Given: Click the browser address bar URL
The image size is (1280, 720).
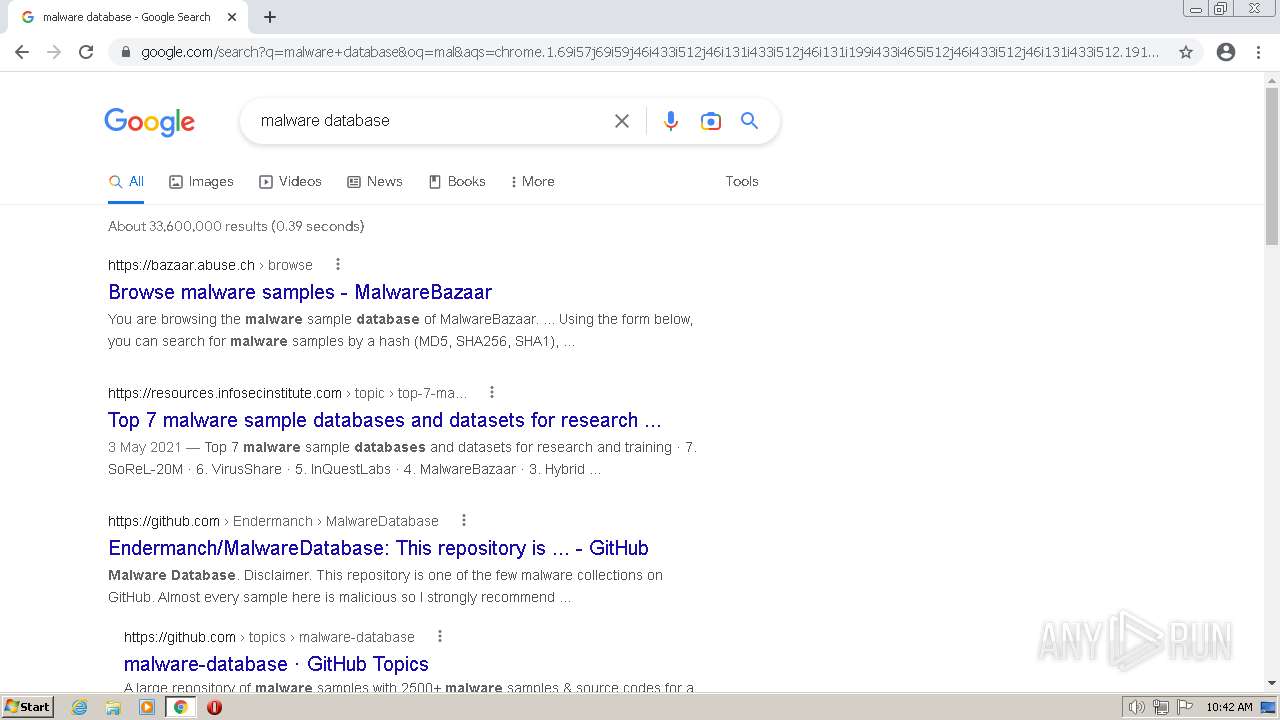Looking at the screenshot, I should click(x=650, y=52).
